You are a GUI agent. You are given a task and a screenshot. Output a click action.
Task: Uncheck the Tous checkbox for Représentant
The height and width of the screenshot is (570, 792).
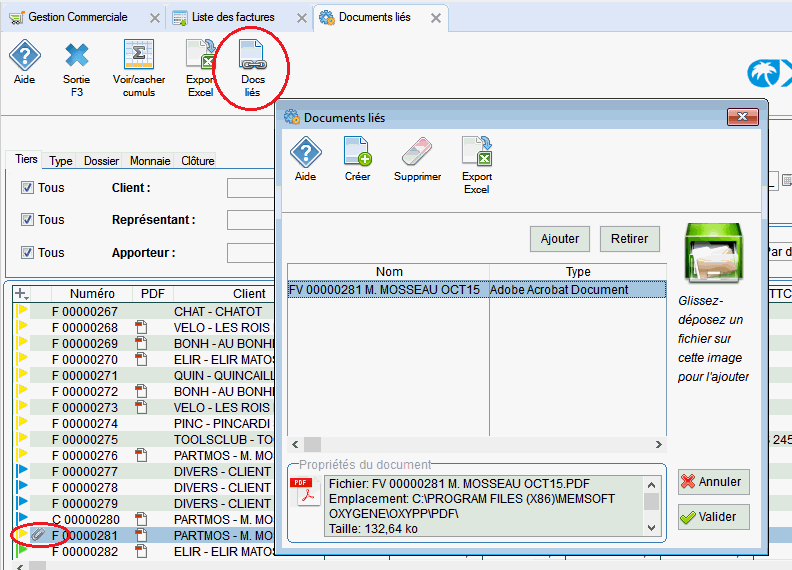coord(27,220)
